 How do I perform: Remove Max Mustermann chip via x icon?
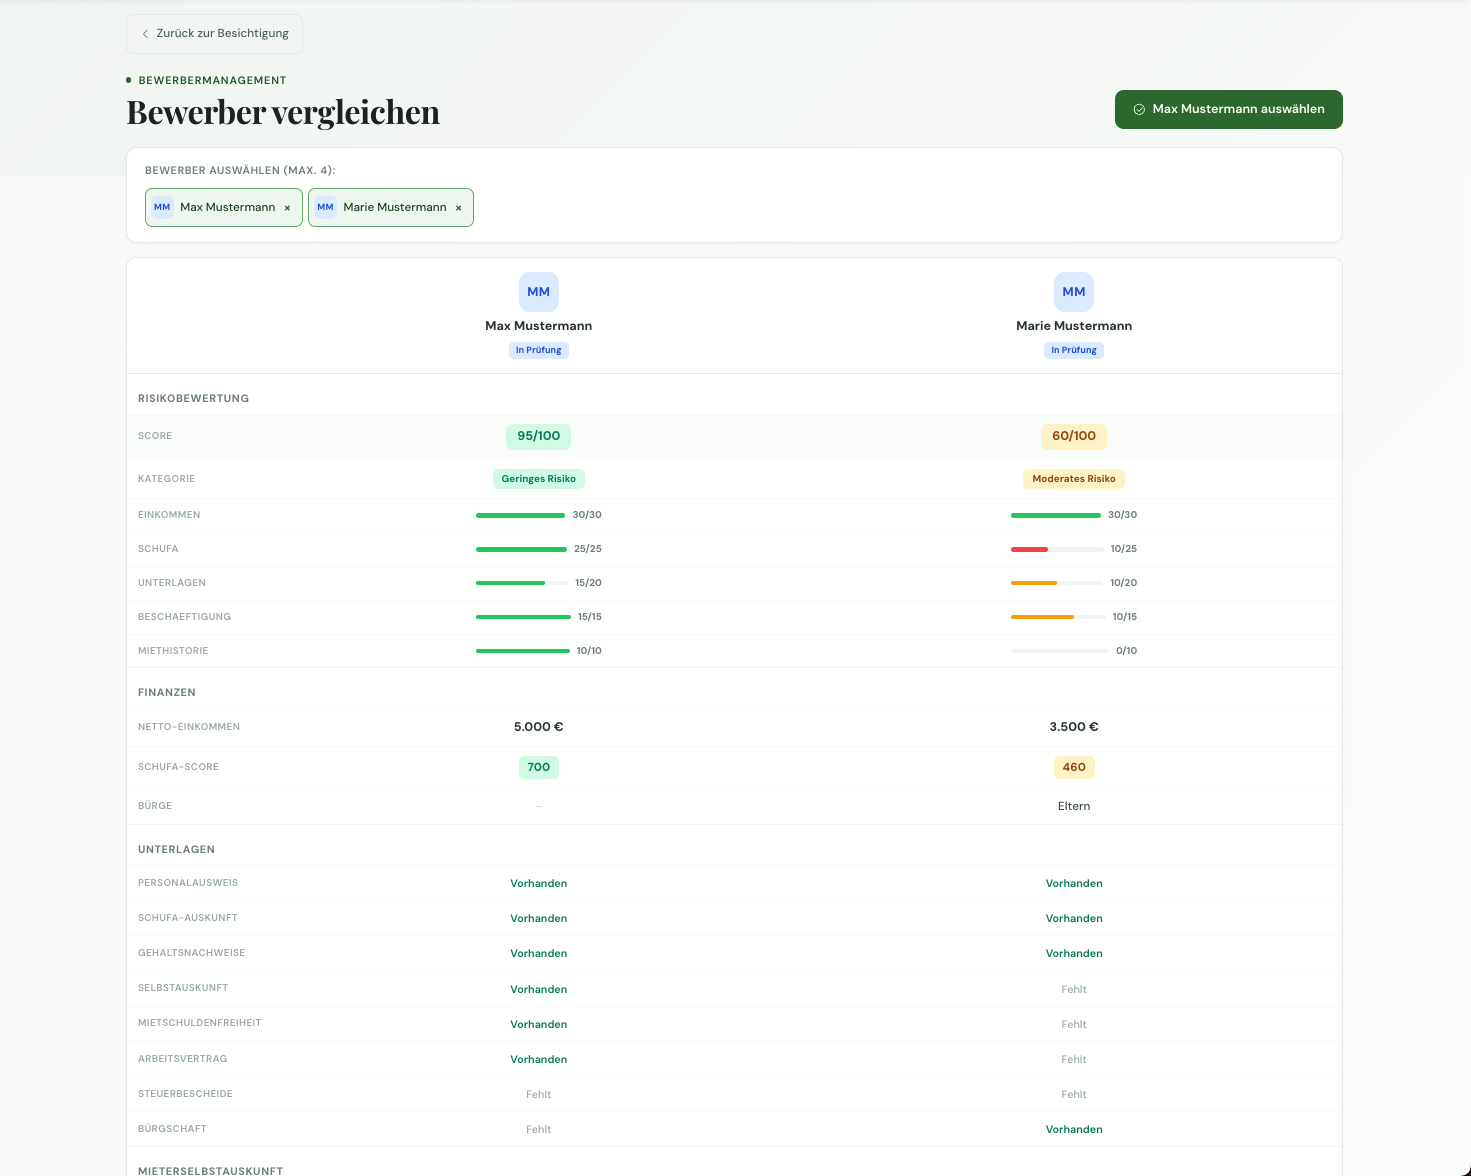pyautogui.click(x=287, y=208)
